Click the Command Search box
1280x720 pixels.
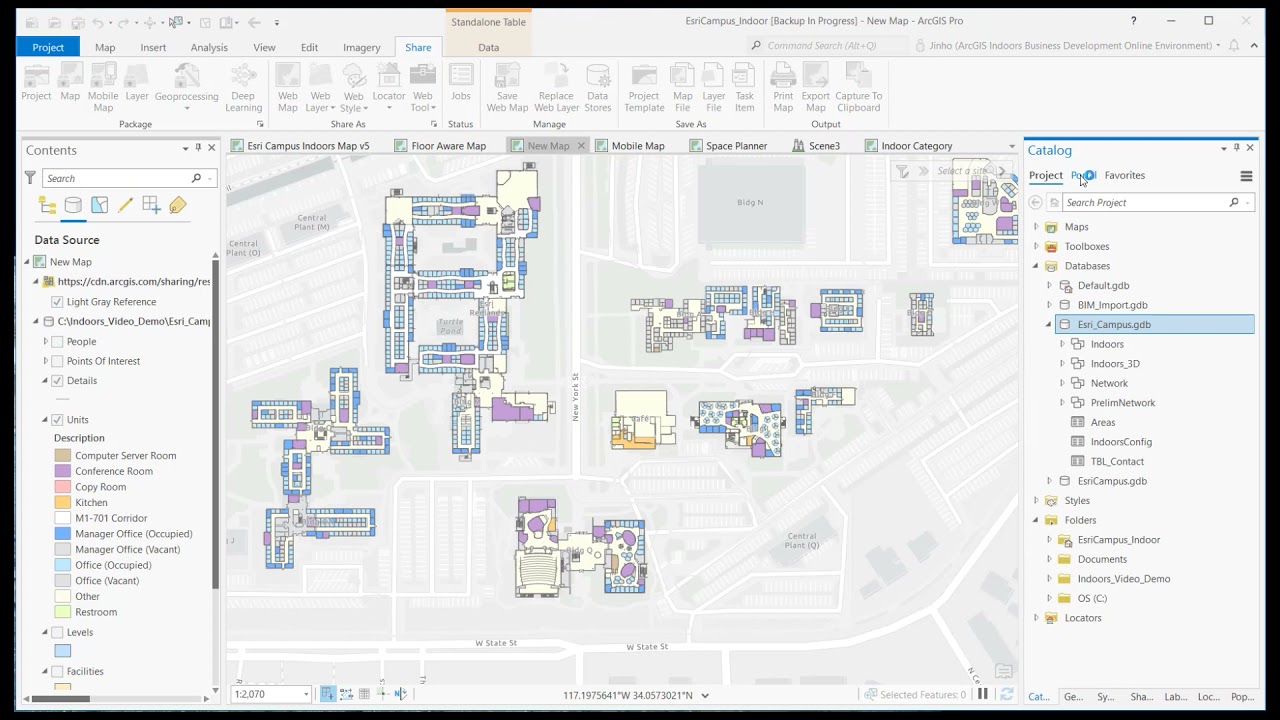[826, 45]
